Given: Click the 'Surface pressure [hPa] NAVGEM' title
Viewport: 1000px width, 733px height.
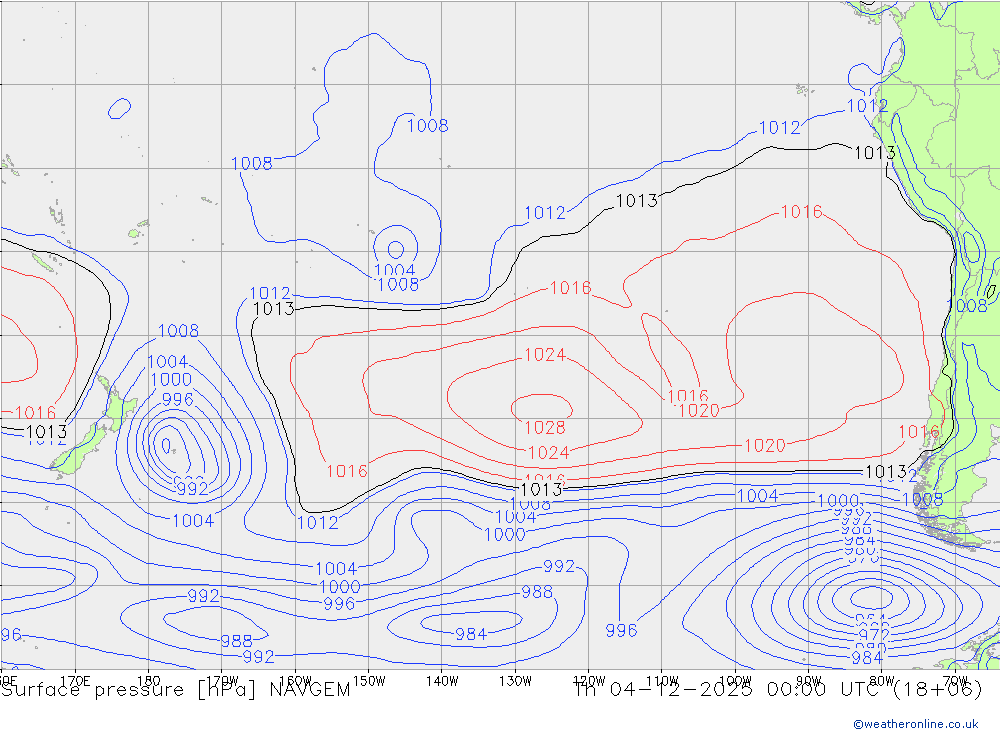Looking at the screenshot, I should (175, 690).
